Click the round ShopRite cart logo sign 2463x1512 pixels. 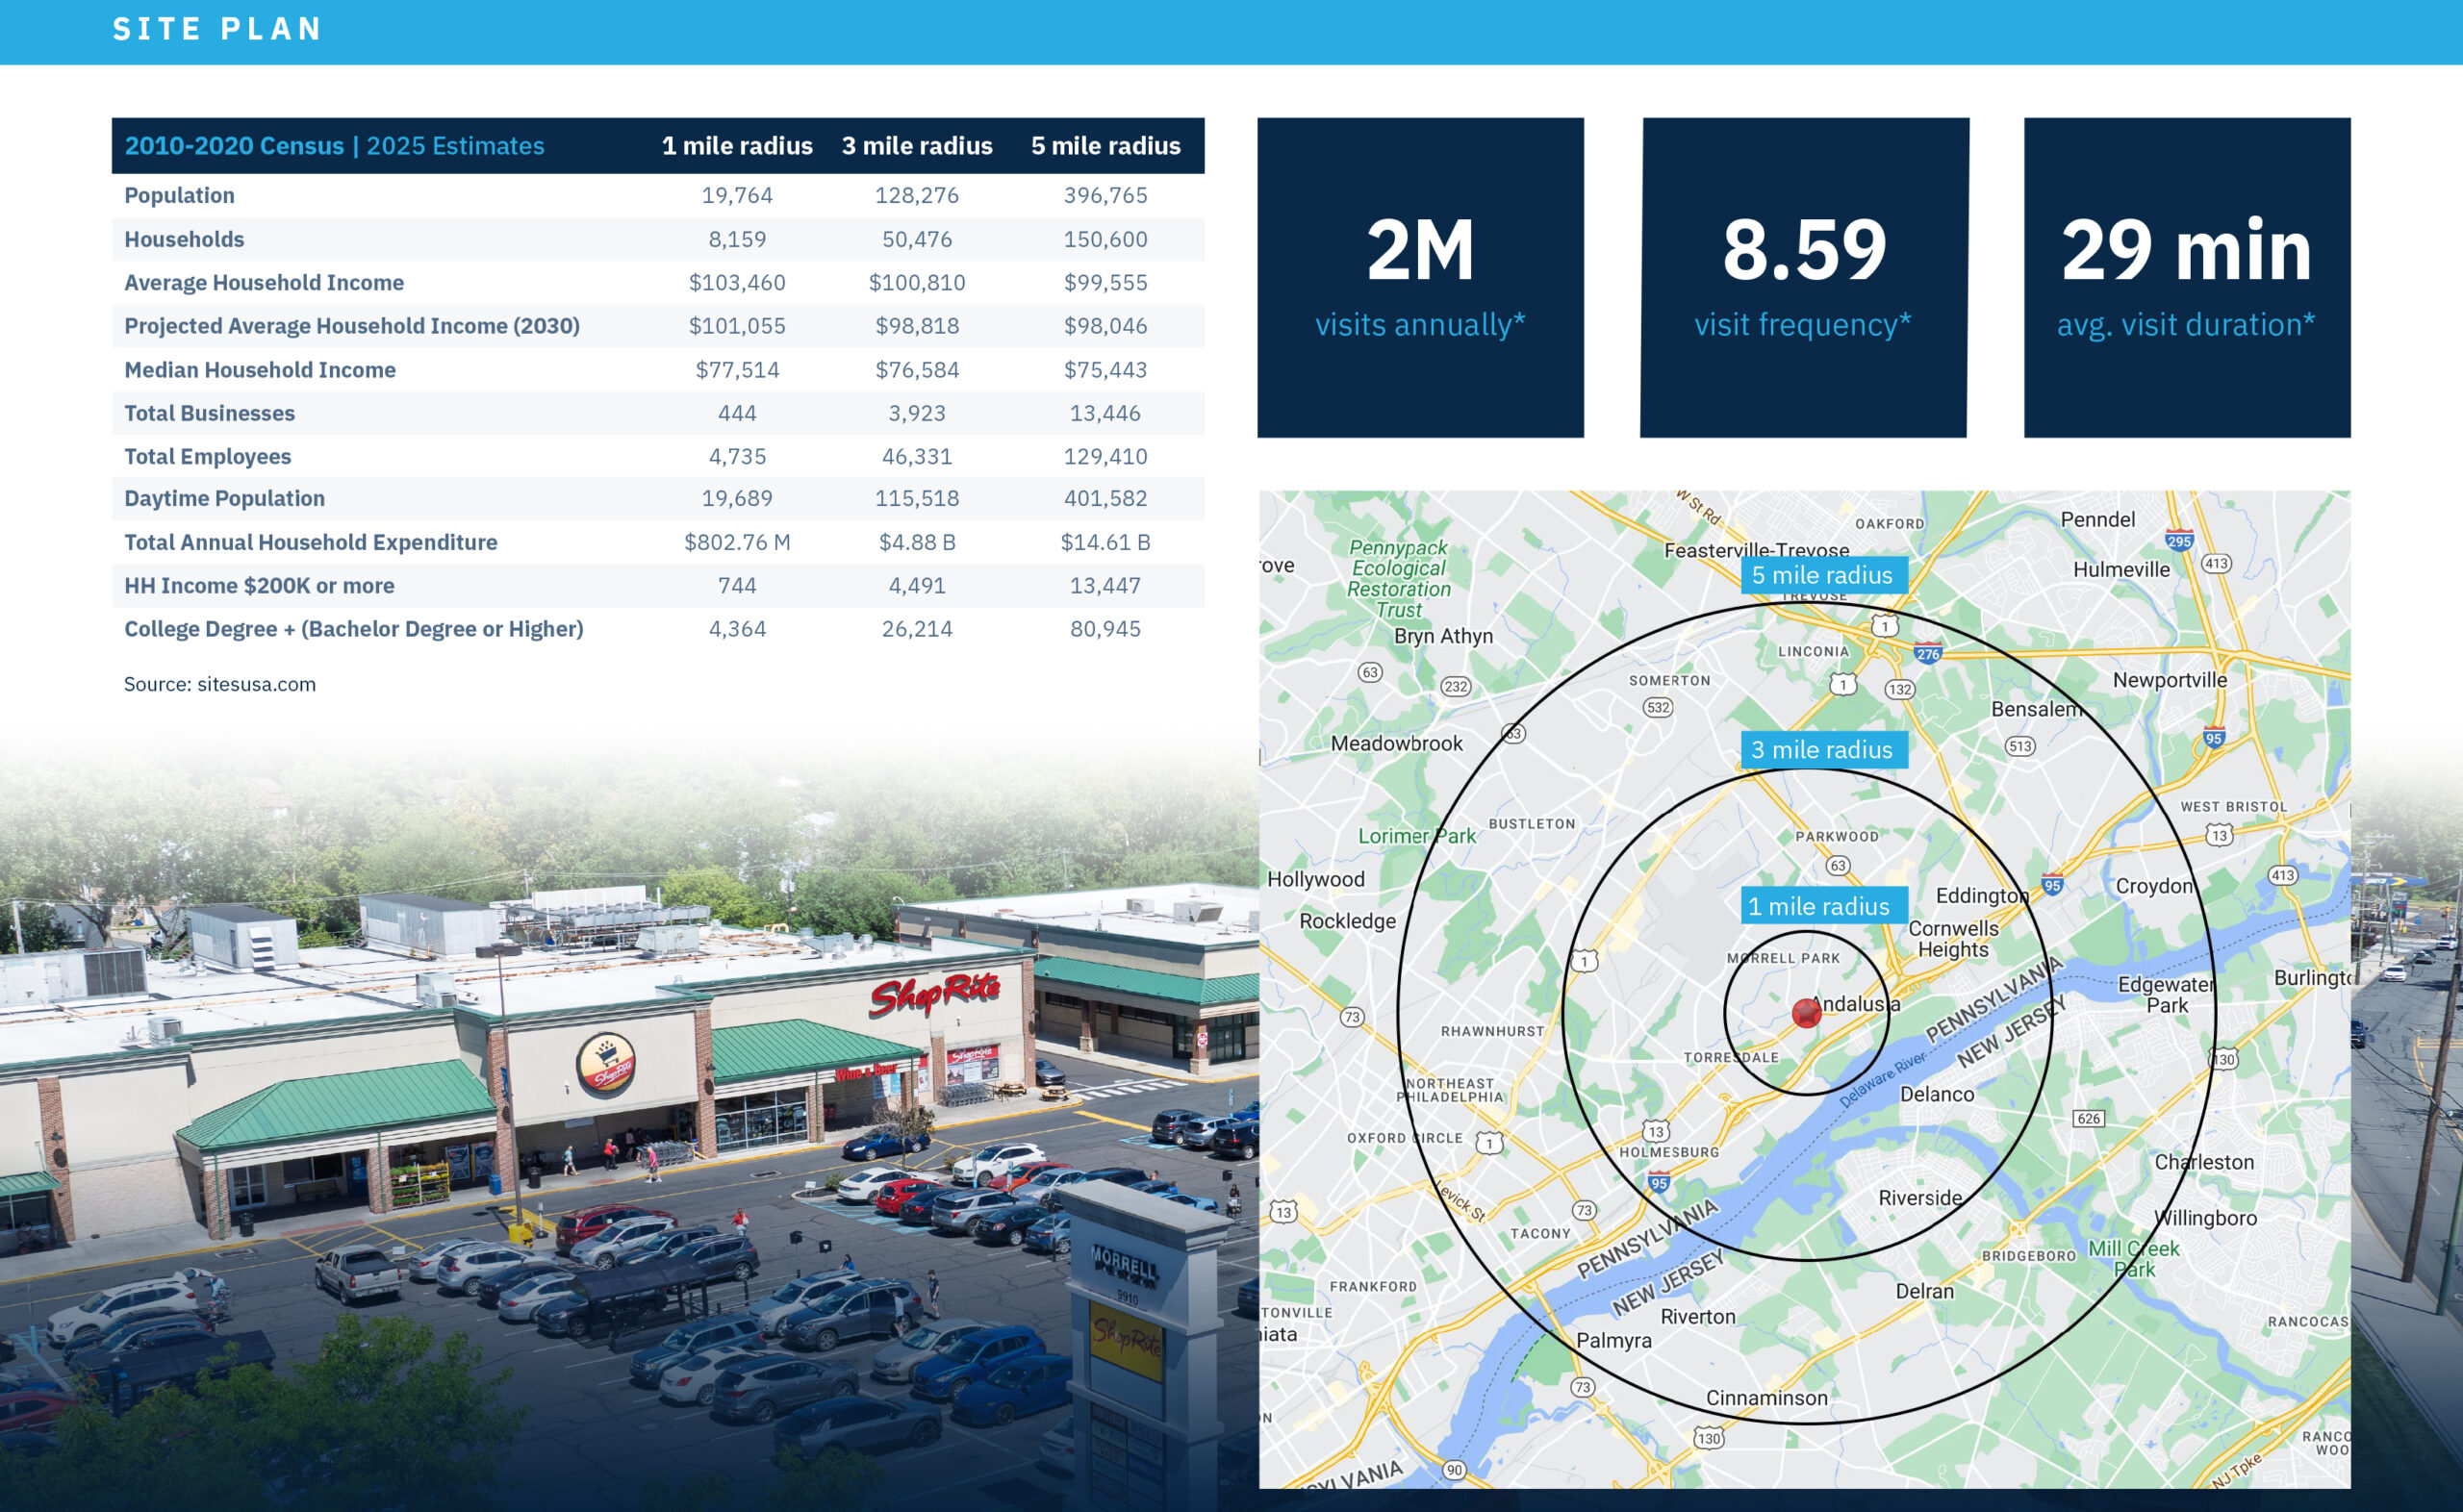pos(606,1064)
